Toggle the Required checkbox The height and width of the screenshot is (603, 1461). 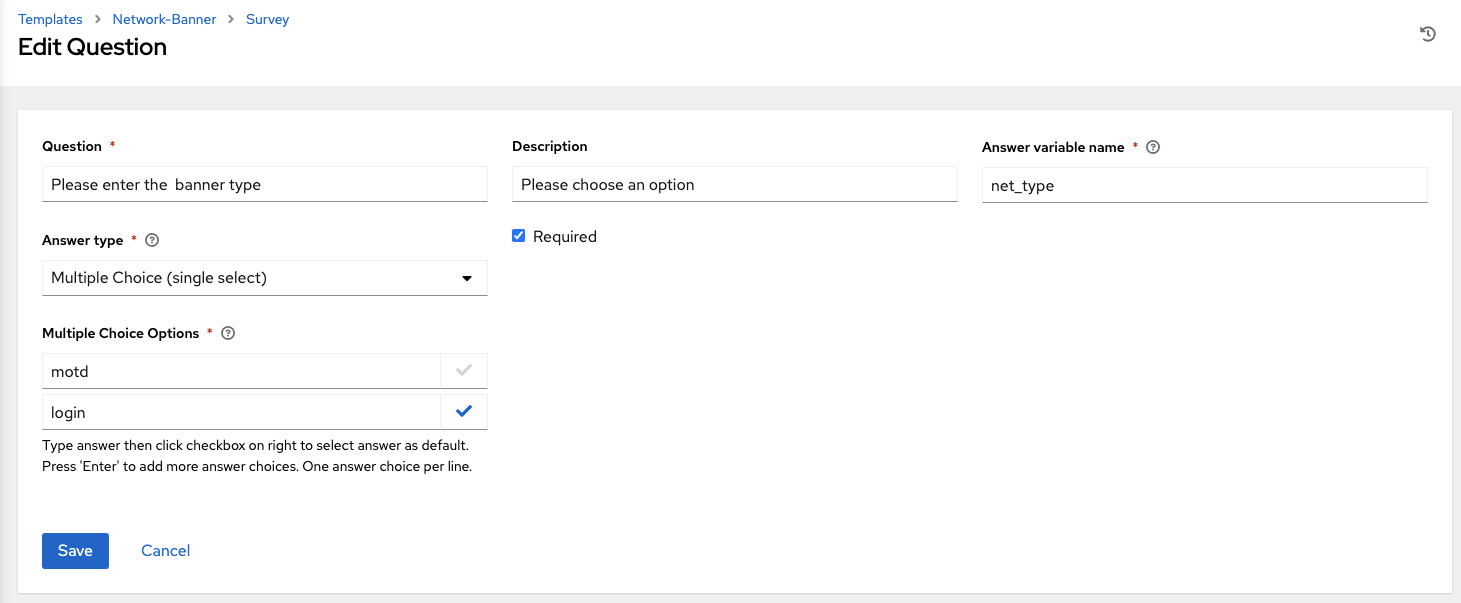[518, 237]
